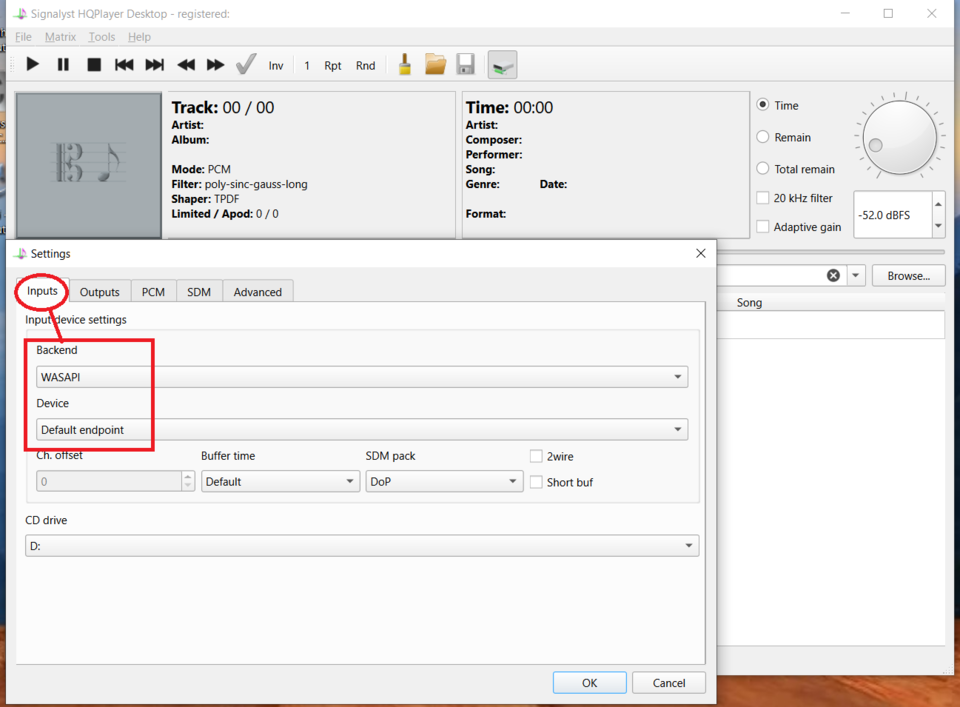Screen dimensions: 960x707
Task: Switch to the Advanced tab
Action: point(258,292)
